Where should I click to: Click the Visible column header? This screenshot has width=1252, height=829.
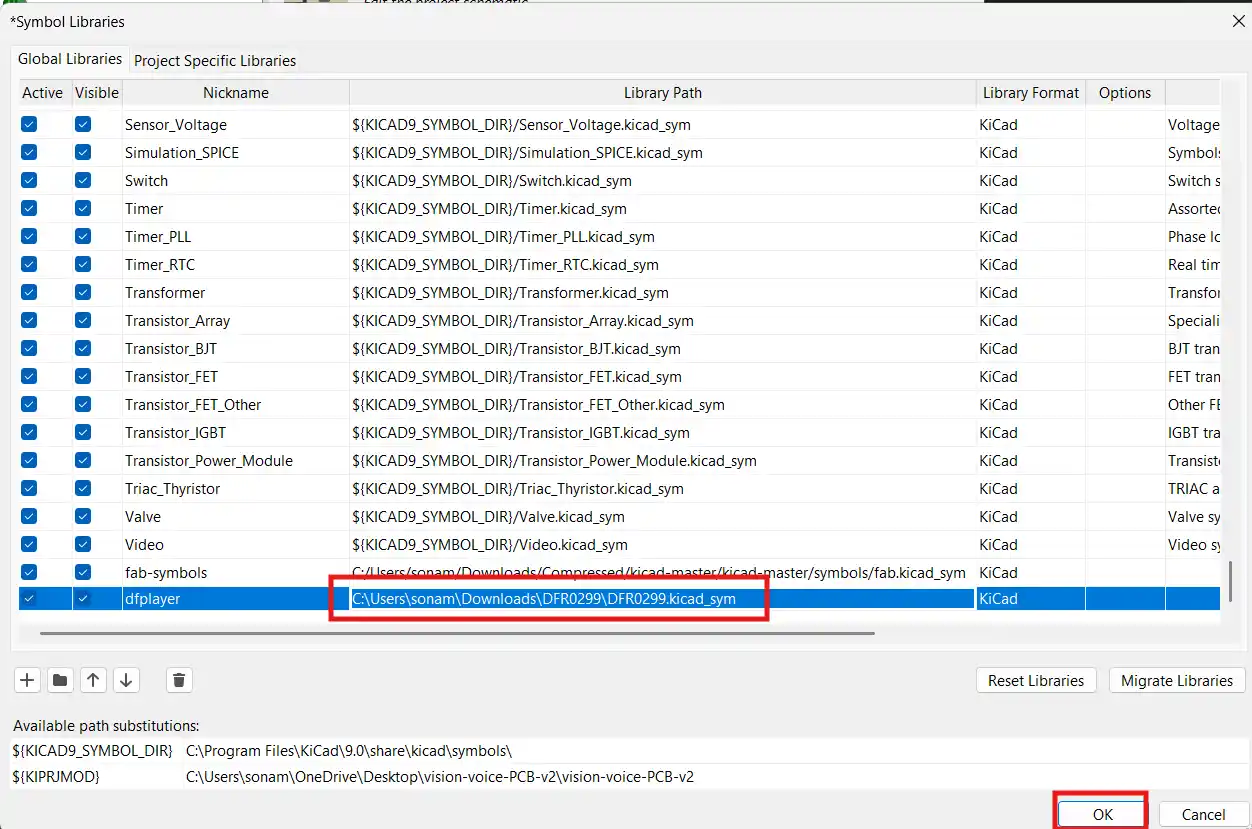pyautogui.click(x=97, y=93)
